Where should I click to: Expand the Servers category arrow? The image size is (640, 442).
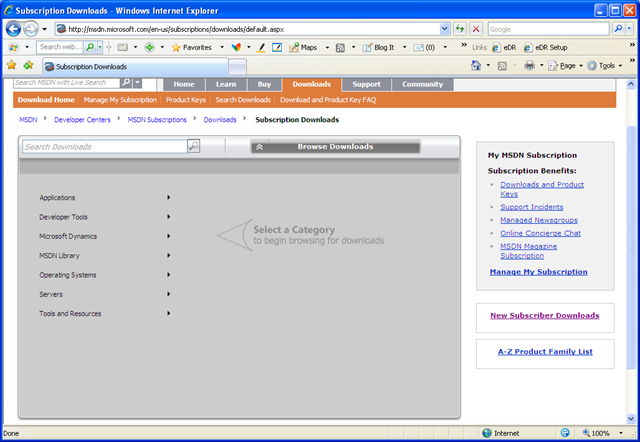click(x=169, y=294)
